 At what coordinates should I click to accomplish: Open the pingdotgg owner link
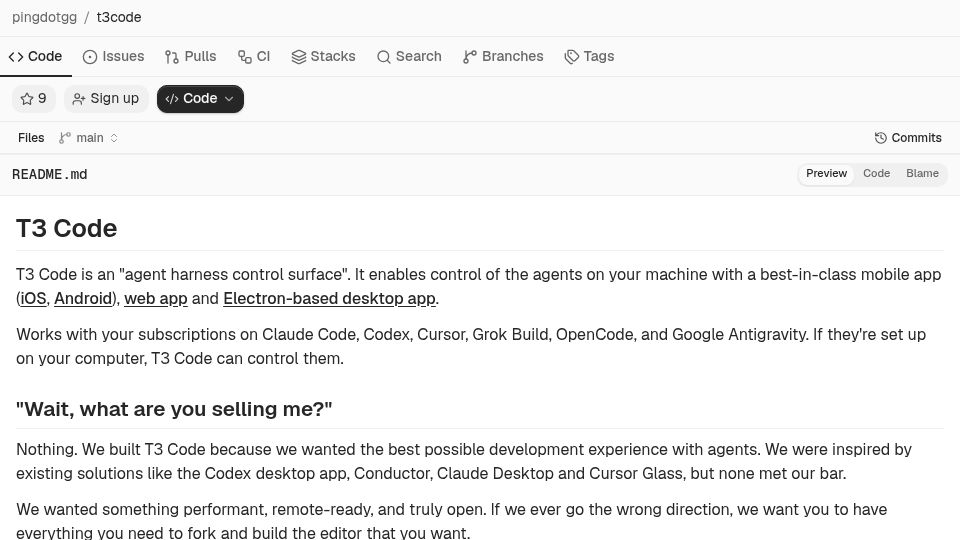pyautogui.click(x=44, y=17)
